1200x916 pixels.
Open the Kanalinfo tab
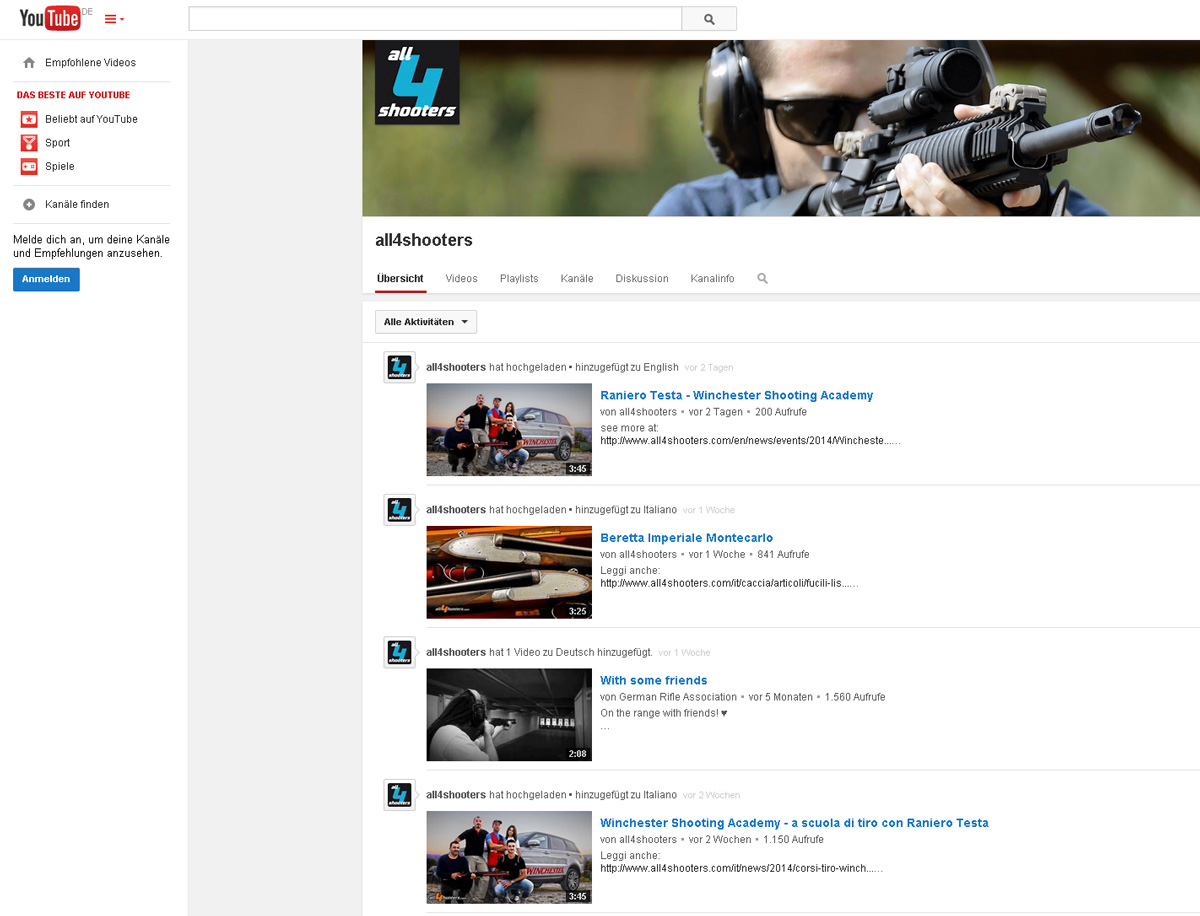712,279
